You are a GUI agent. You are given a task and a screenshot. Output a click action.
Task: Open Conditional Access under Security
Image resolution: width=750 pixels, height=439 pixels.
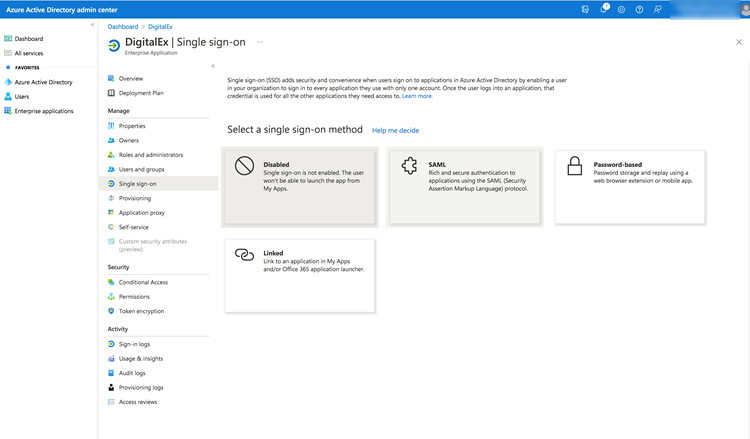click(x=143, y=282)
